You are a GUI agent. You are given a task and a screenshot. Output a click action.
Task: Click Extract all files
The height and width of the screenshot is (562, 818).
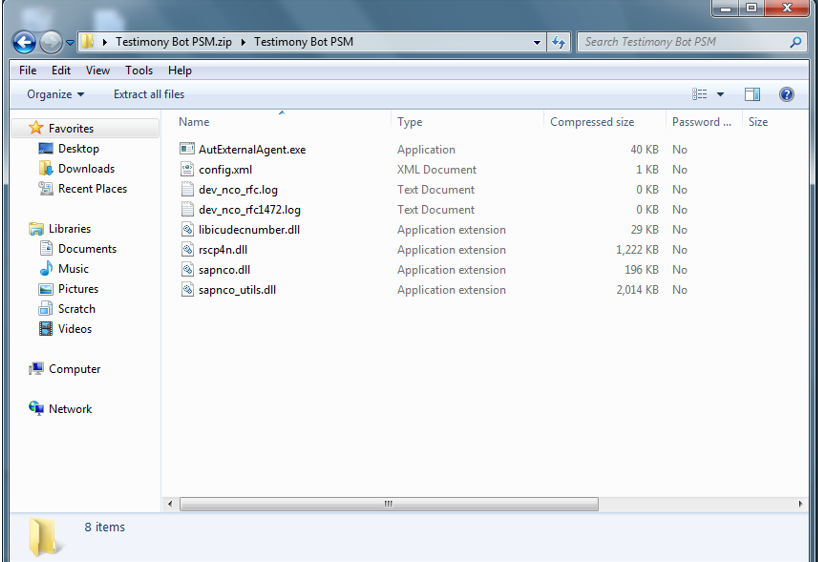coord(149,94)
